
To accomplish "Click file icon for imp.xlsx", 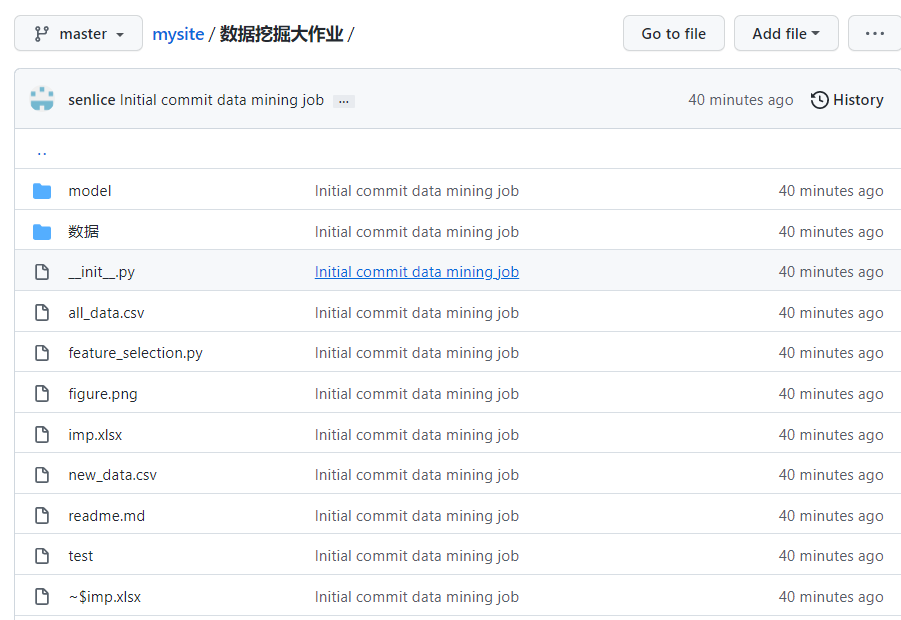I will [x=42, y=434].
